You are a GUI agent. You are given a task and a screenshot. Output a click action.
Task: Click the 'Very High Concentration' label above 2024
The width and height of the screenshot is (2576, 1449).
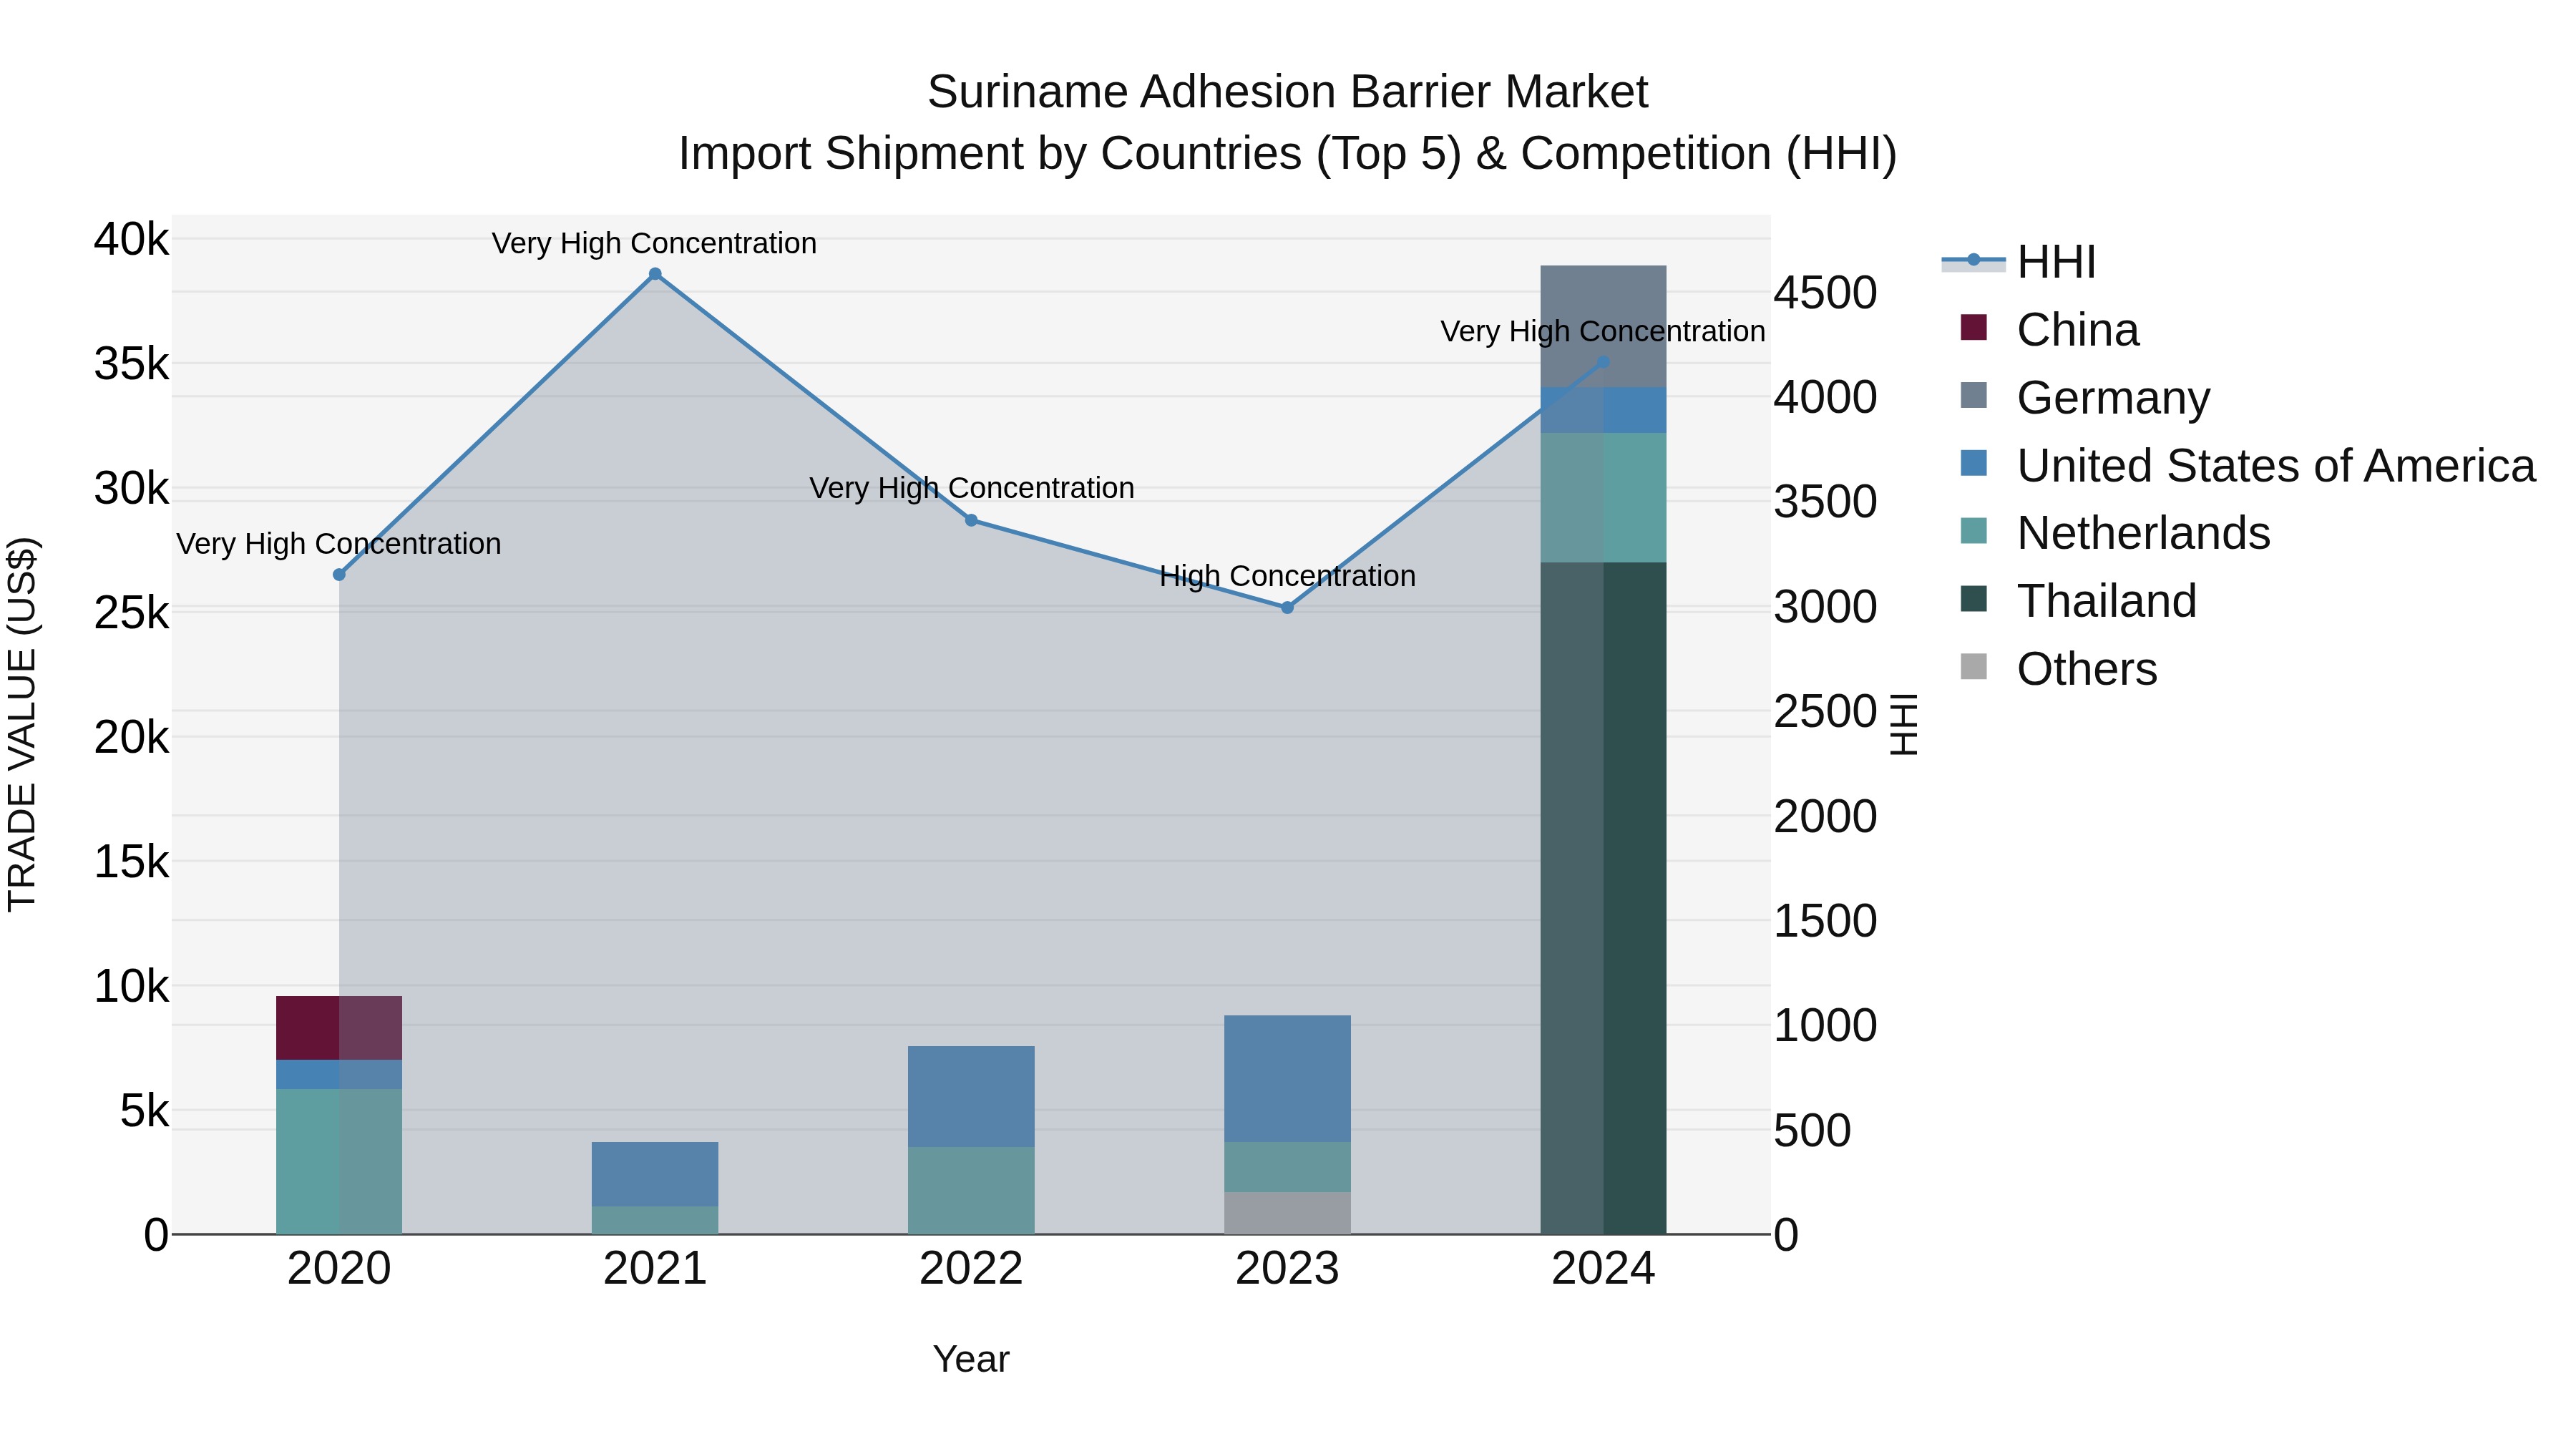point(1602,331)
